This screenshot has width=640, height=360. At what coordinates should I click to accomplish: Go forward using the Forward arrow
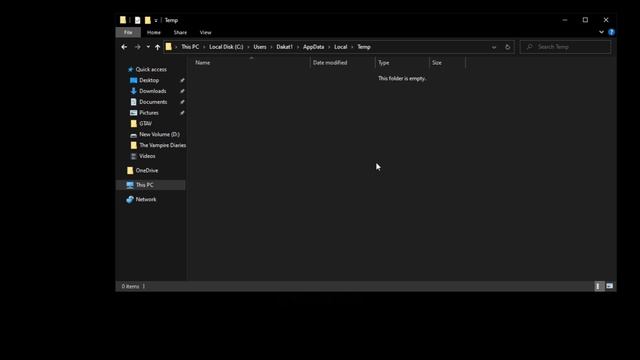(138, 47)
